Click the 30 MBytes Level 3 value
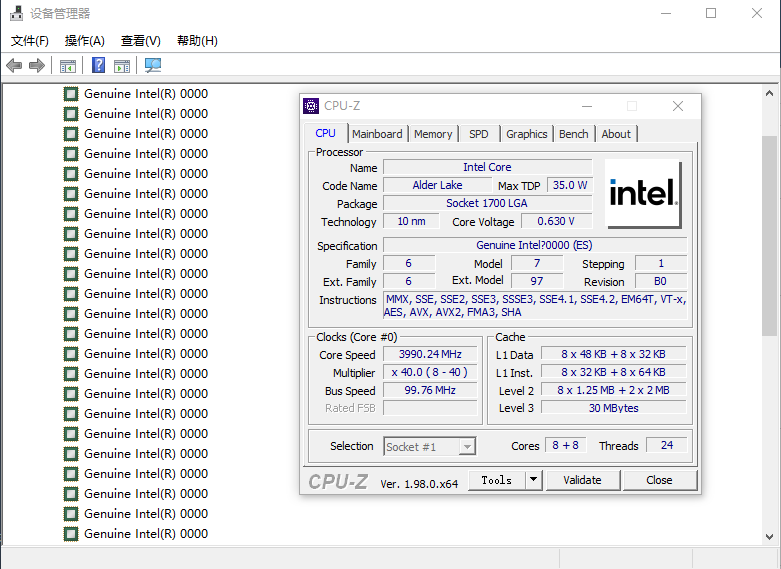 614,408
